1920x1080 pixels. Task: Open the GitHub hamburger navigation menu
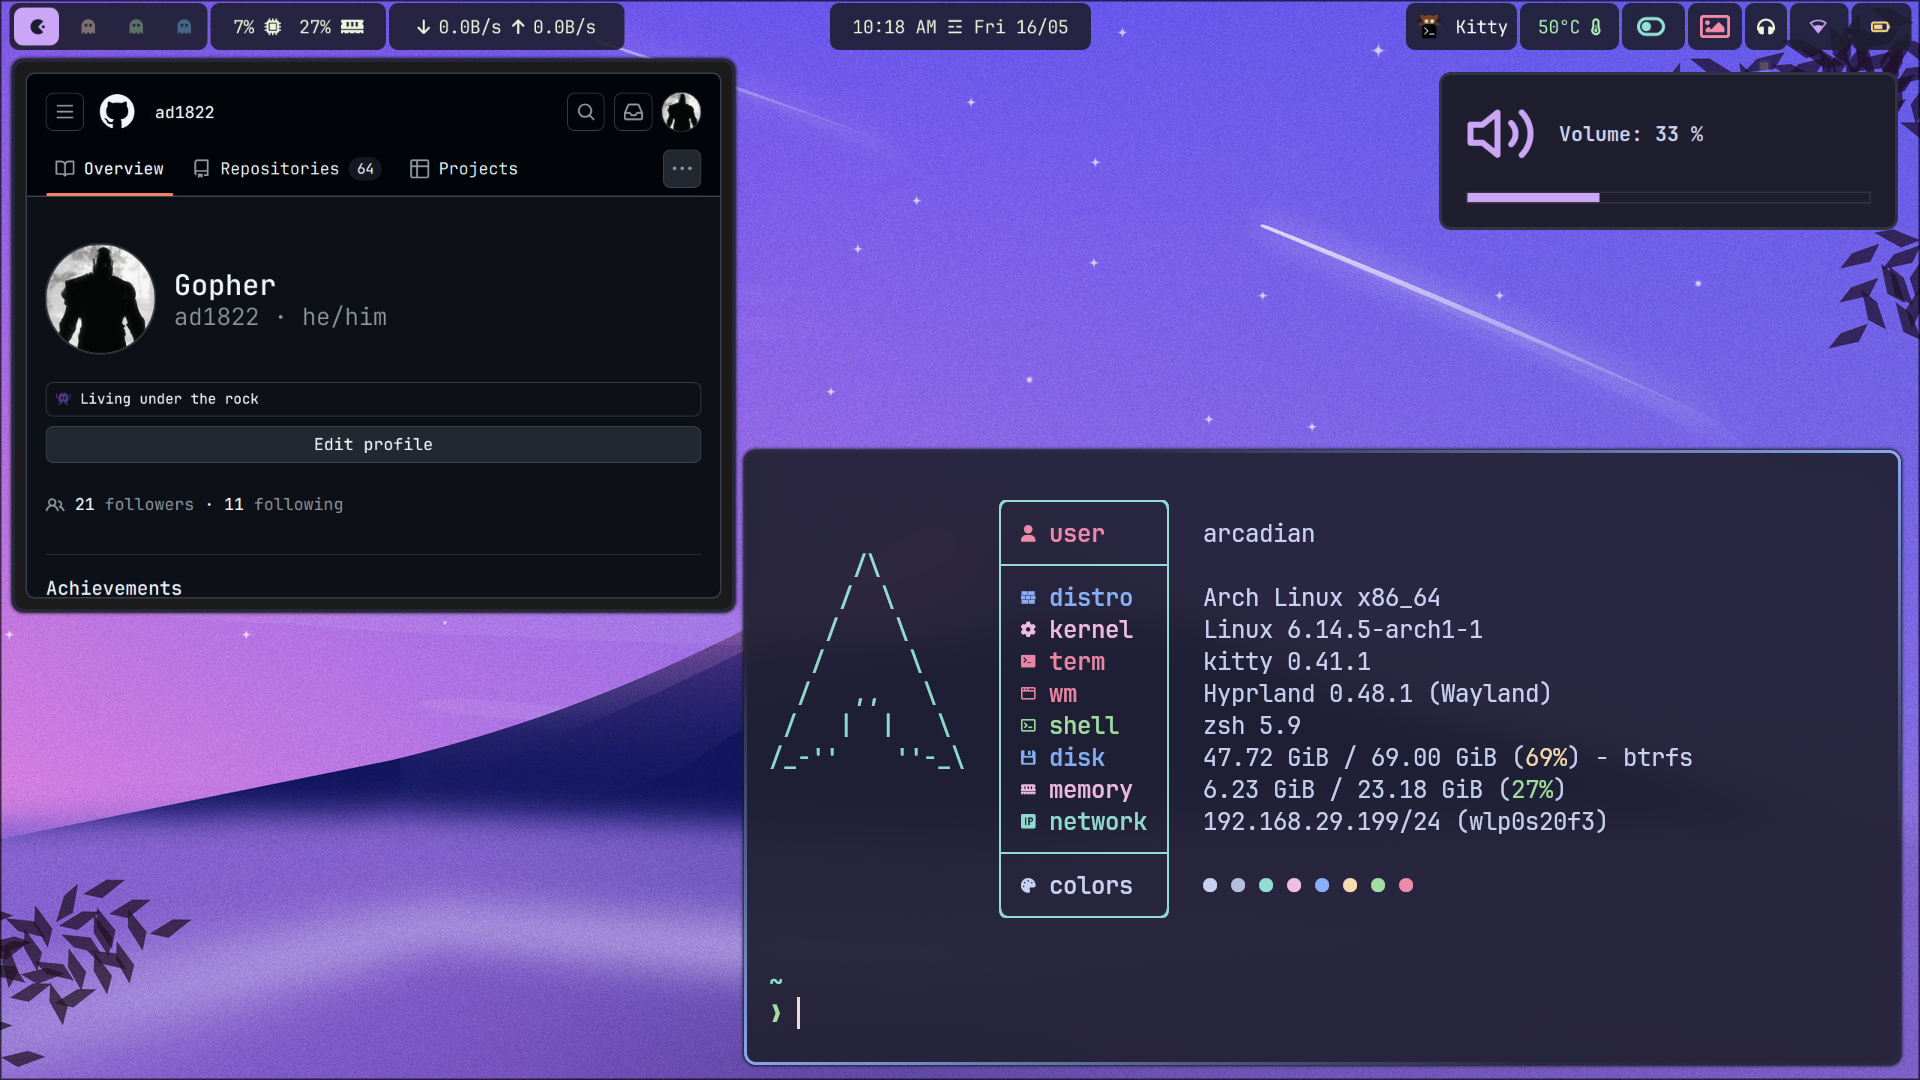tap(65, 112)
